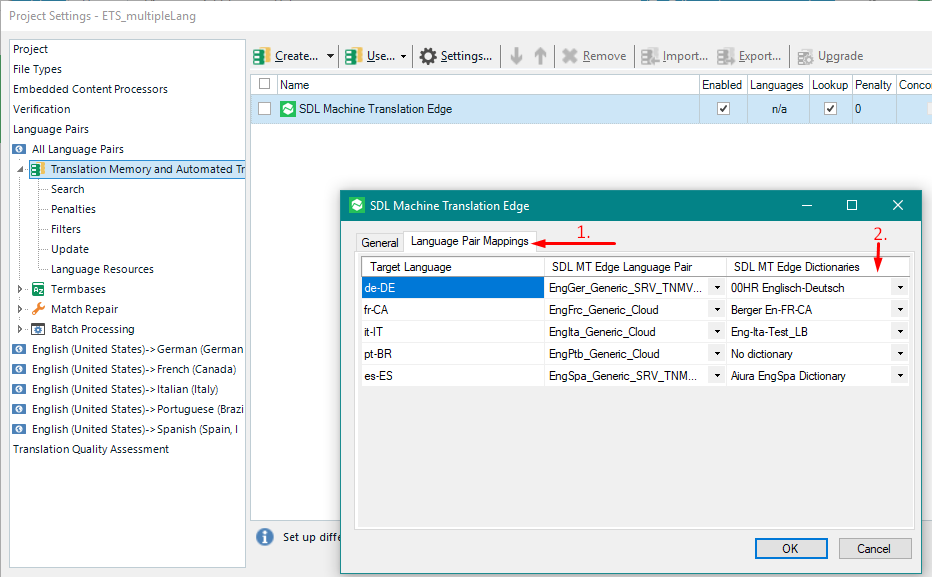Click the SDL MT Edge dialog title icon
The image size is (932, 577).
pos(357,206)
